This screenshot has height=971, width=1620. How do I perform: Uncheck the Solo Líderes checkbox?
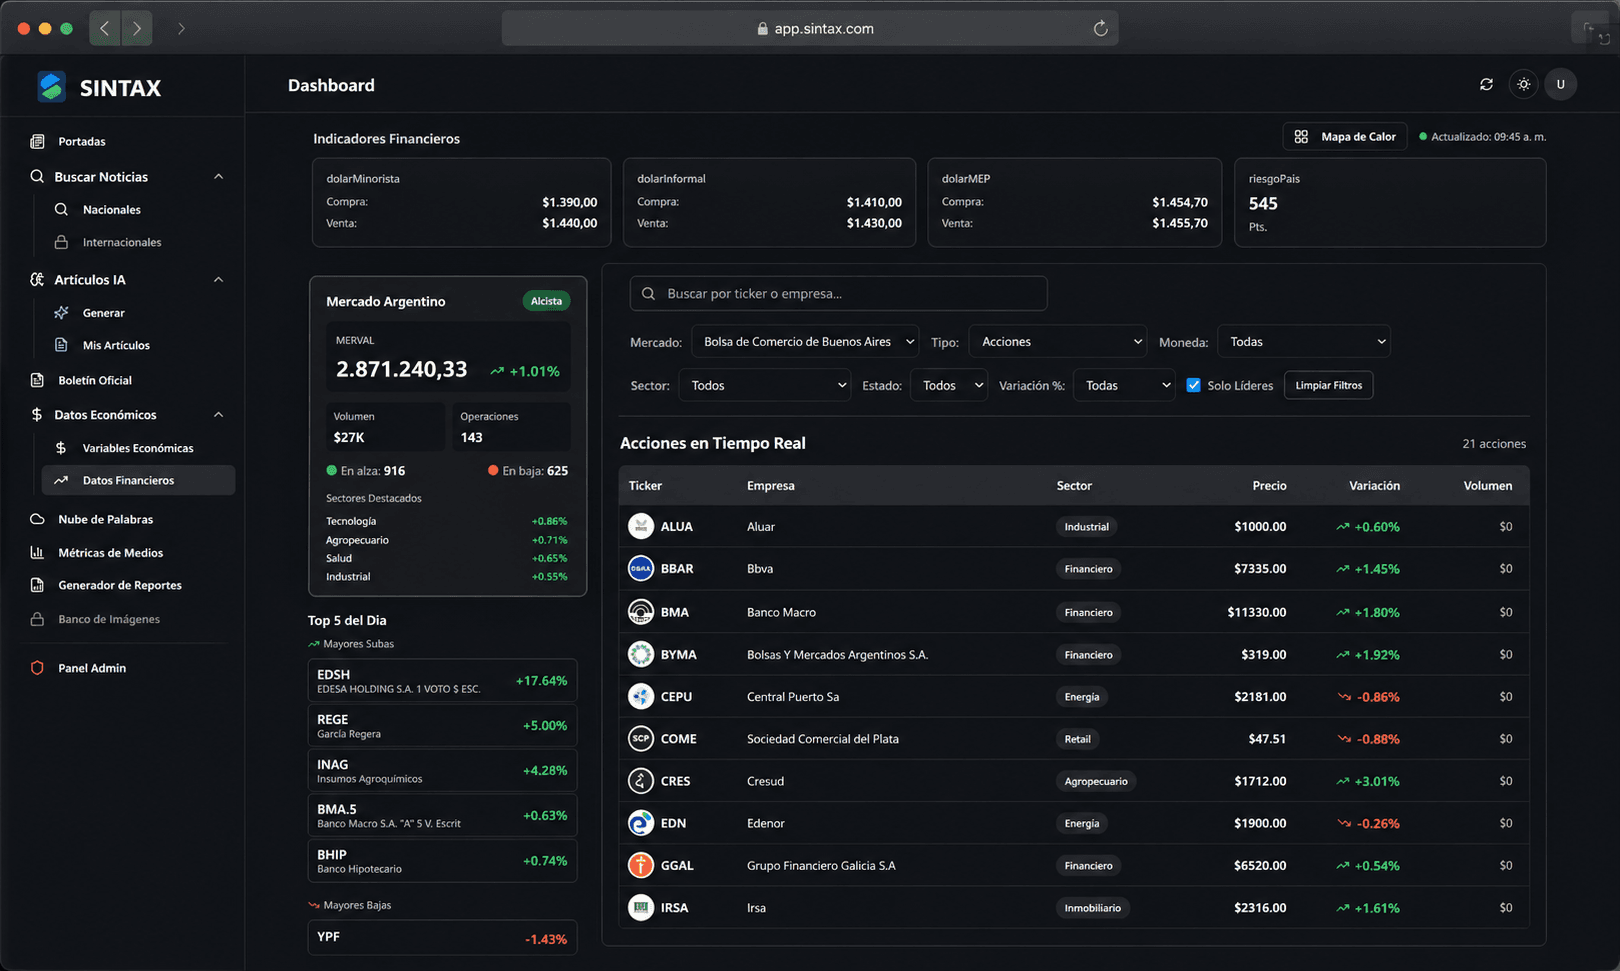point(1193,385)
